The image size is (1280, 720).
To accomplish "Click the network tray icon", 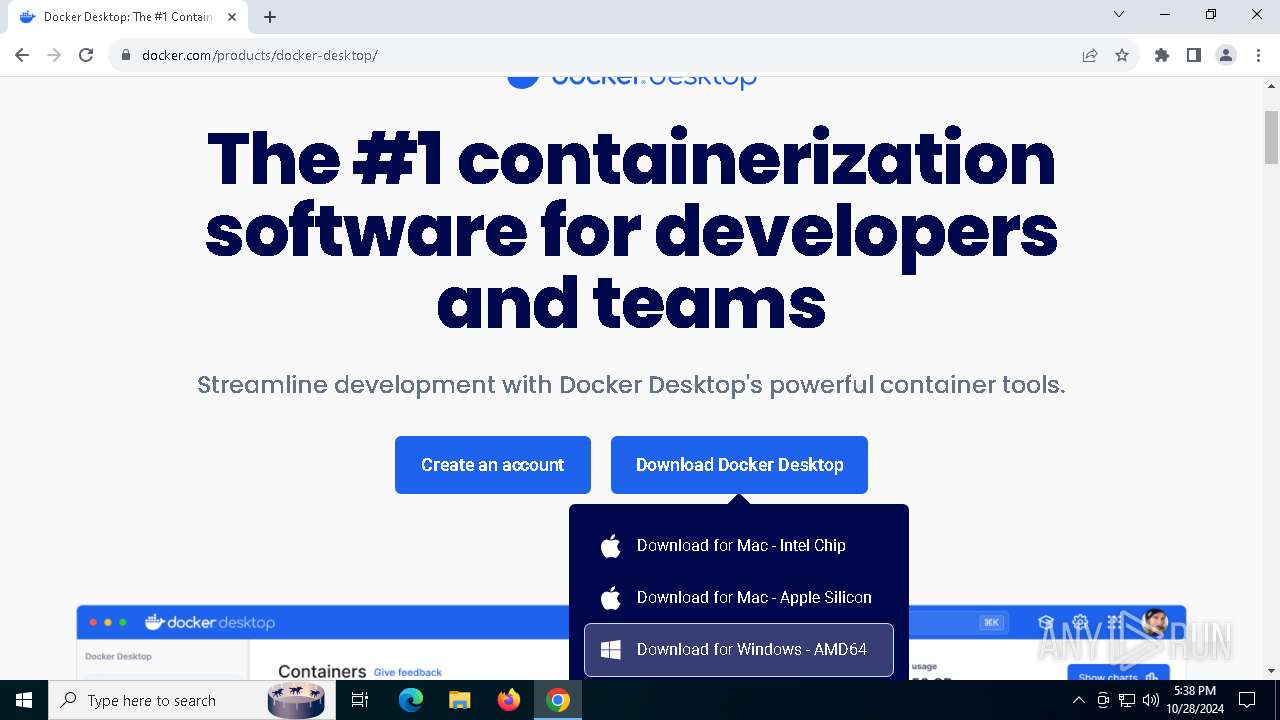I will [x=1127, y=700].
